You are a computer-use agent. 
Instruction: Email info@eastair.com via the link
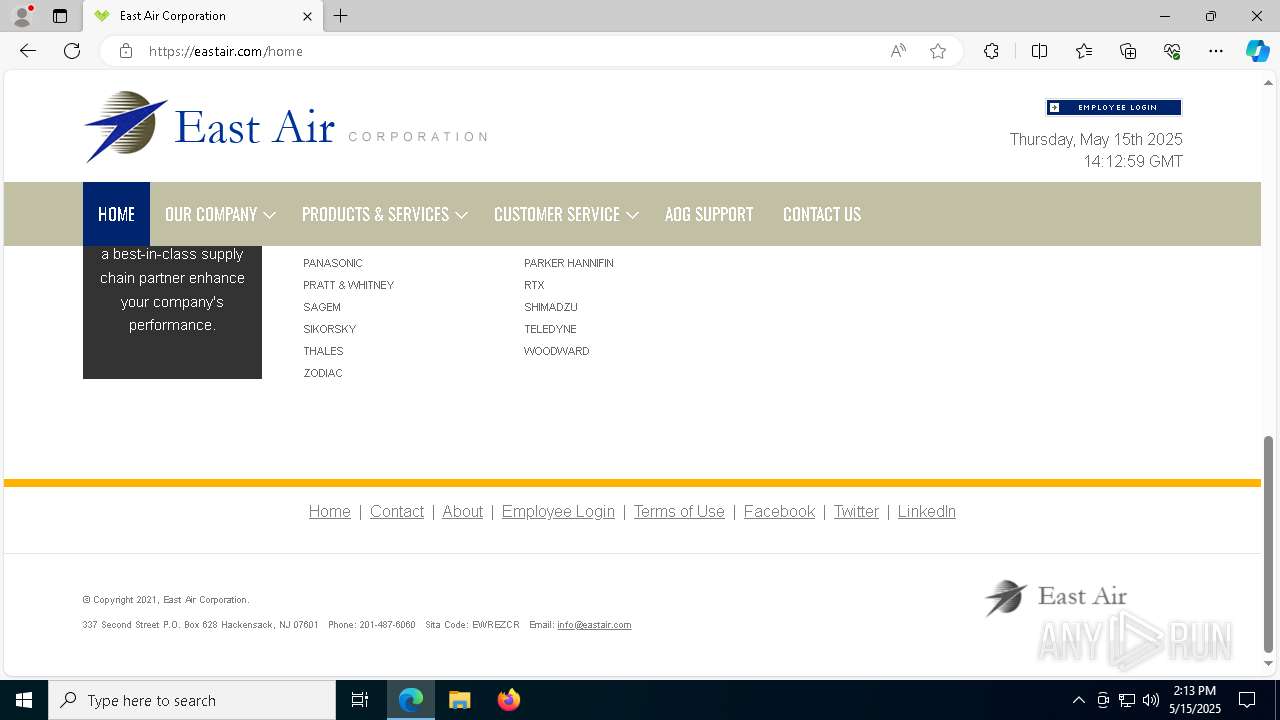tap(594, 625)
